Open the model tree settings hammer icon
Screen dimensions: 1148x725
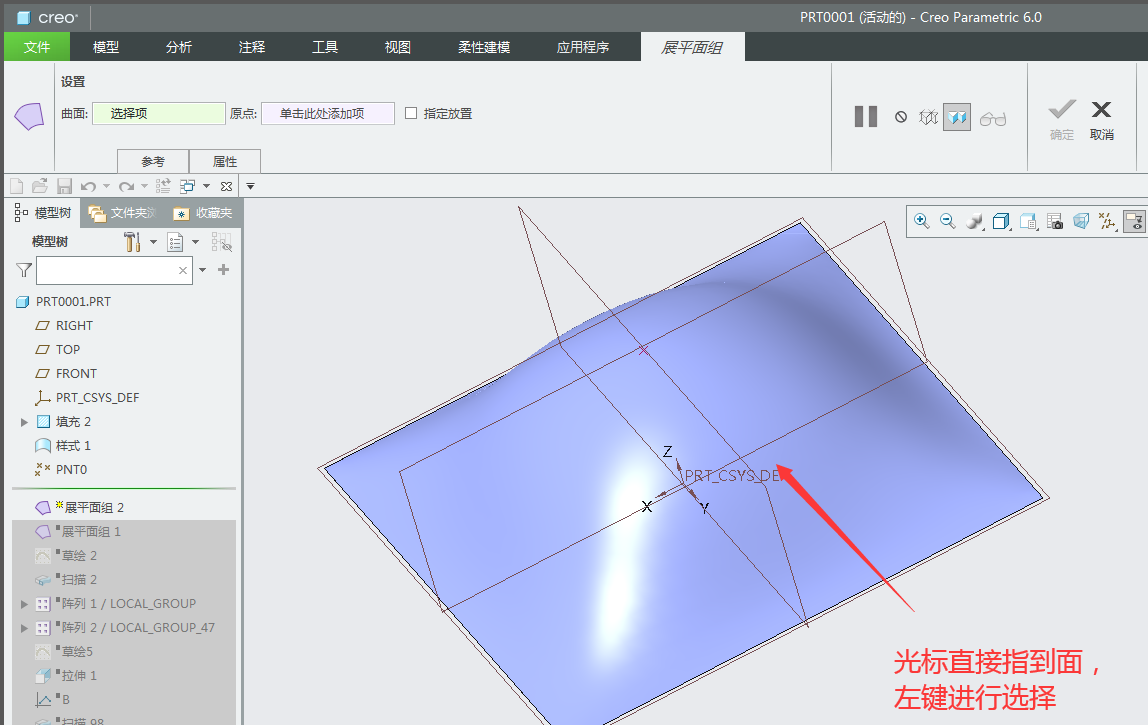pyautogui.click(x=133, y=242)
